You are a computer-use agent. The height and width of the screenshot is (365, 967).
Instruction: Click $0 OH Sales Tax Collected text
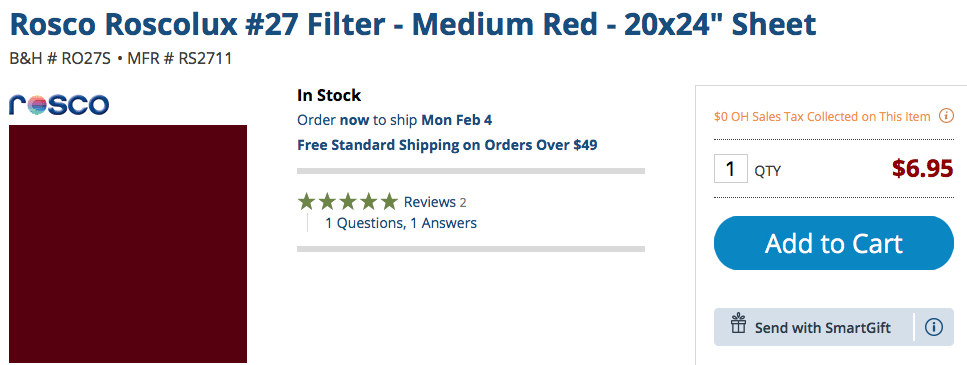pyautogui.click(x=822, y=117)
